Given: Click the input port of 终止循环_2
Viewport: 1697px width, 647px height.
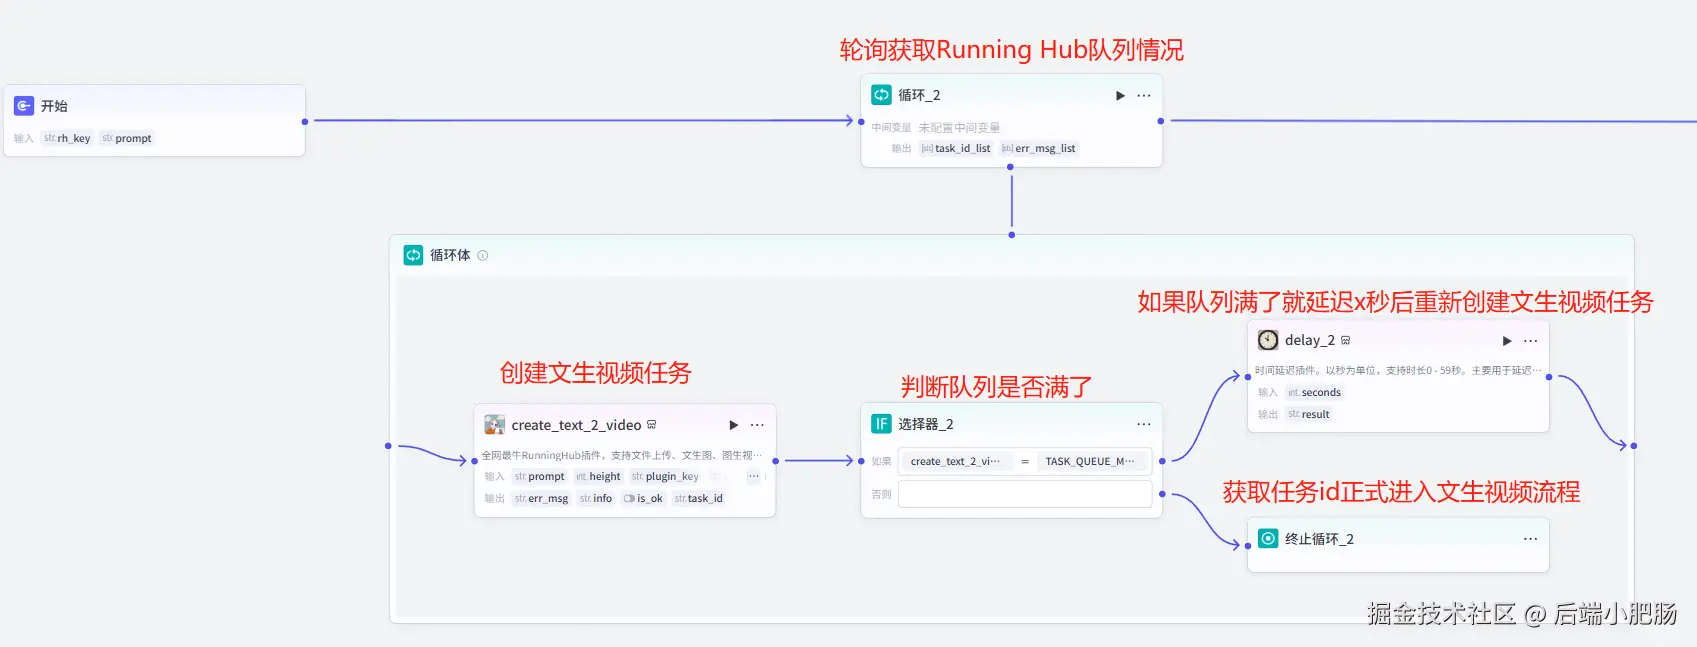Looking at the screenshot, I should coord(1248,545).
